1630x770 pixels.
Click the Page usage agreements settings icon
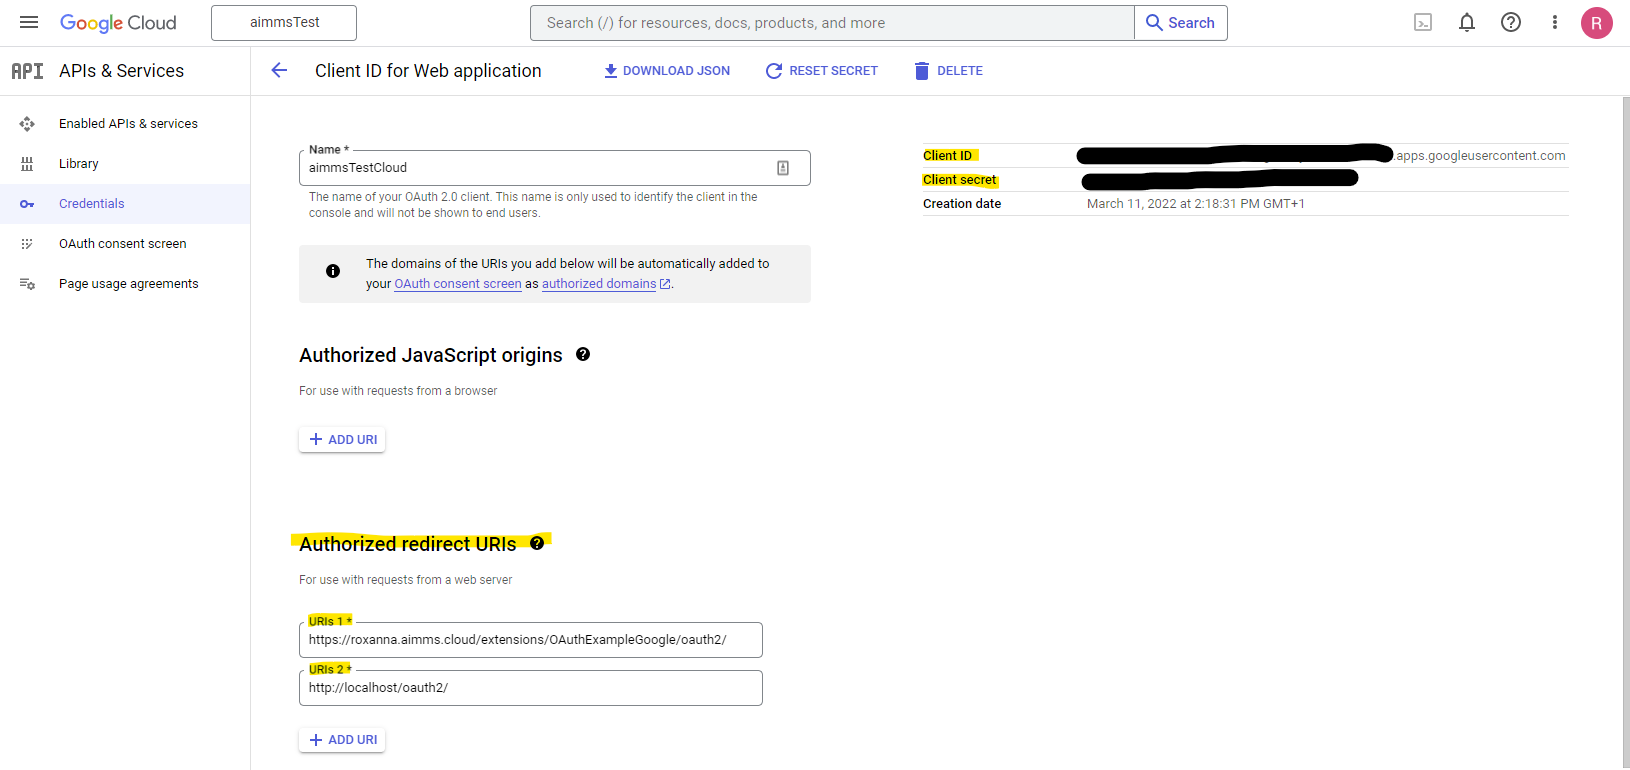coord(27,284)
